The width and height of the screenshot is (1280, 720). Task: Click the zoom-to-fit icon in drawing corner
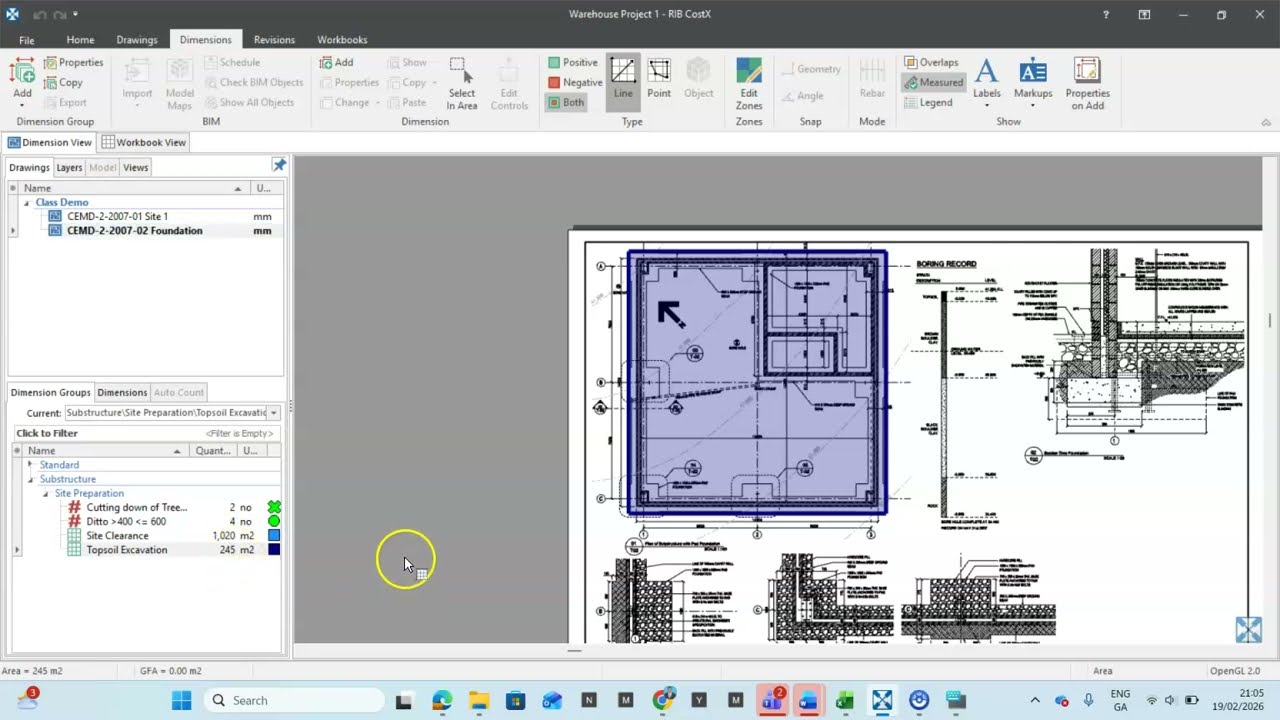[x=1248, y=629]
